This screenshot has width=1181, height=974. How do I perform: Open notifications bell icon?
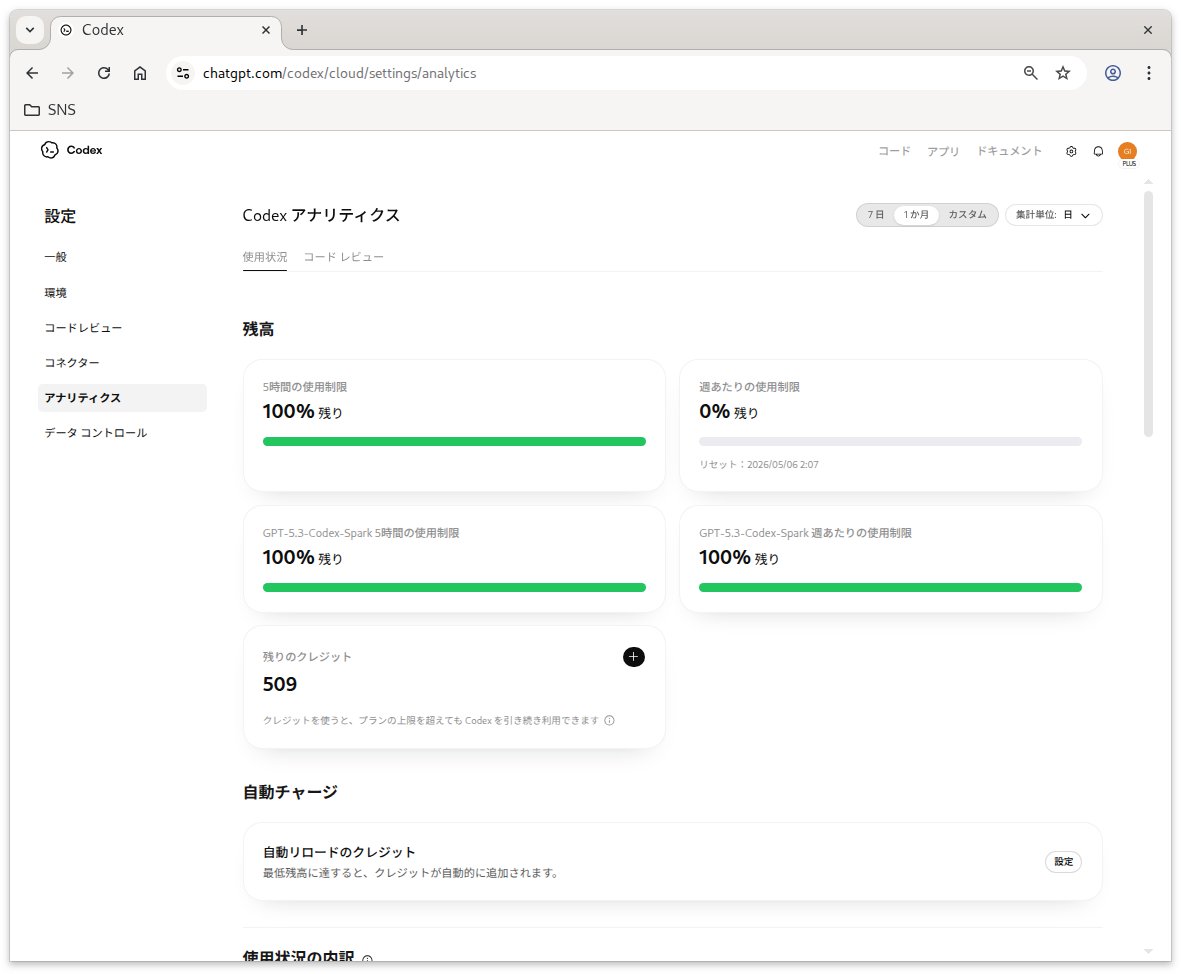[1098, 151]
